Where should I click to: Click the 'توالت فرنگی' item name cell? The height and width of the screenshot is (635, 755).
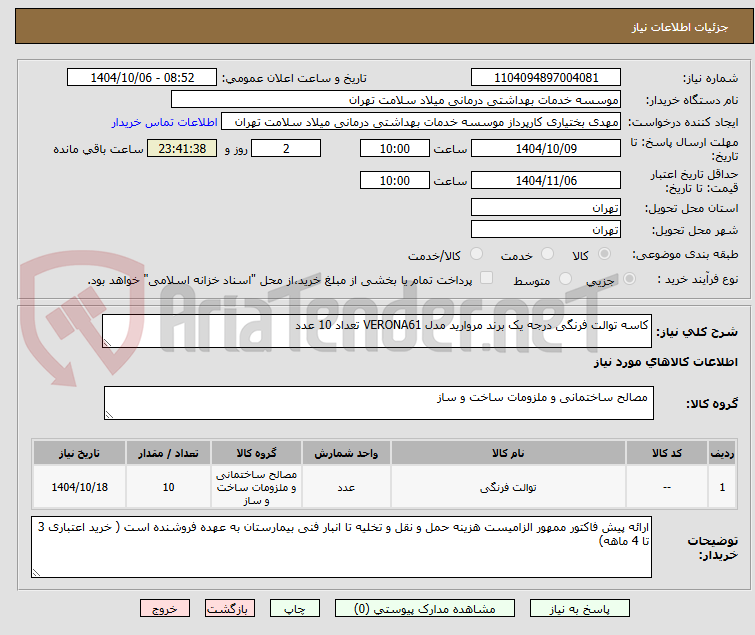tap(508, 487)
